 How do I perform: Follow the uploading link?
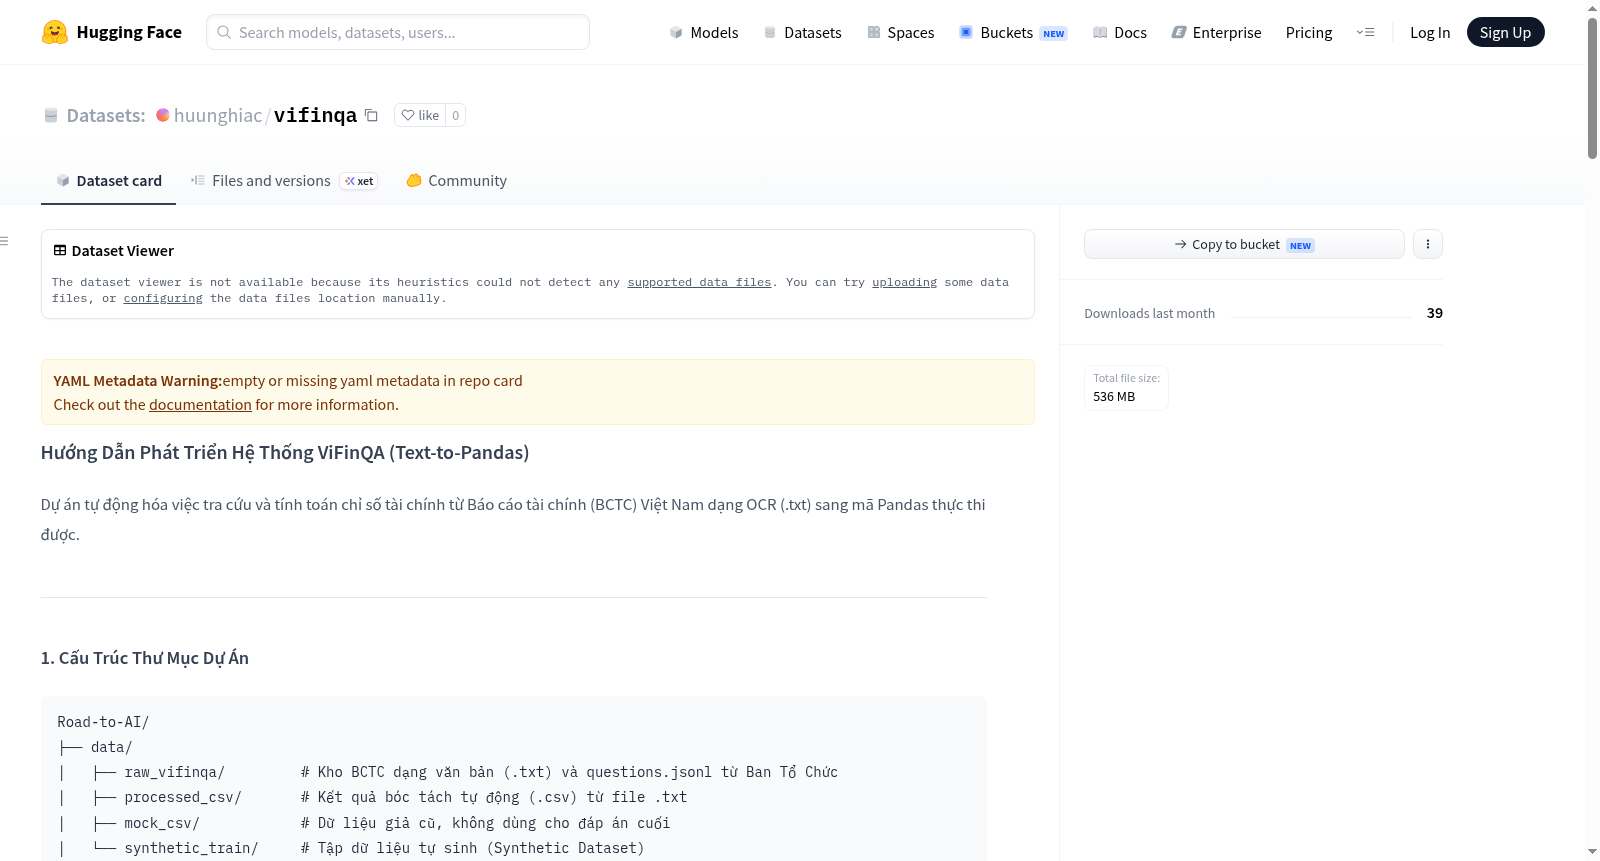coord(905,283)
